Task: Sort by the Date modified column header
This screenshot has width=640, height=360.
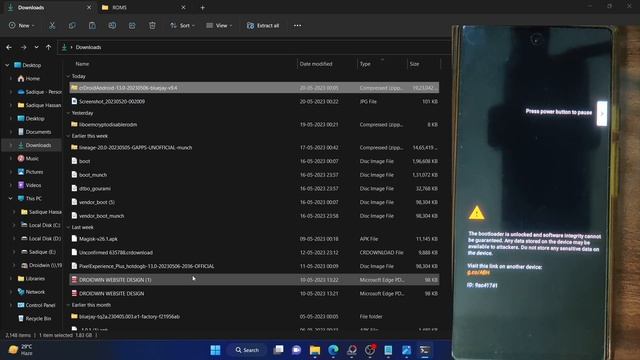Action: pos(316,64)
